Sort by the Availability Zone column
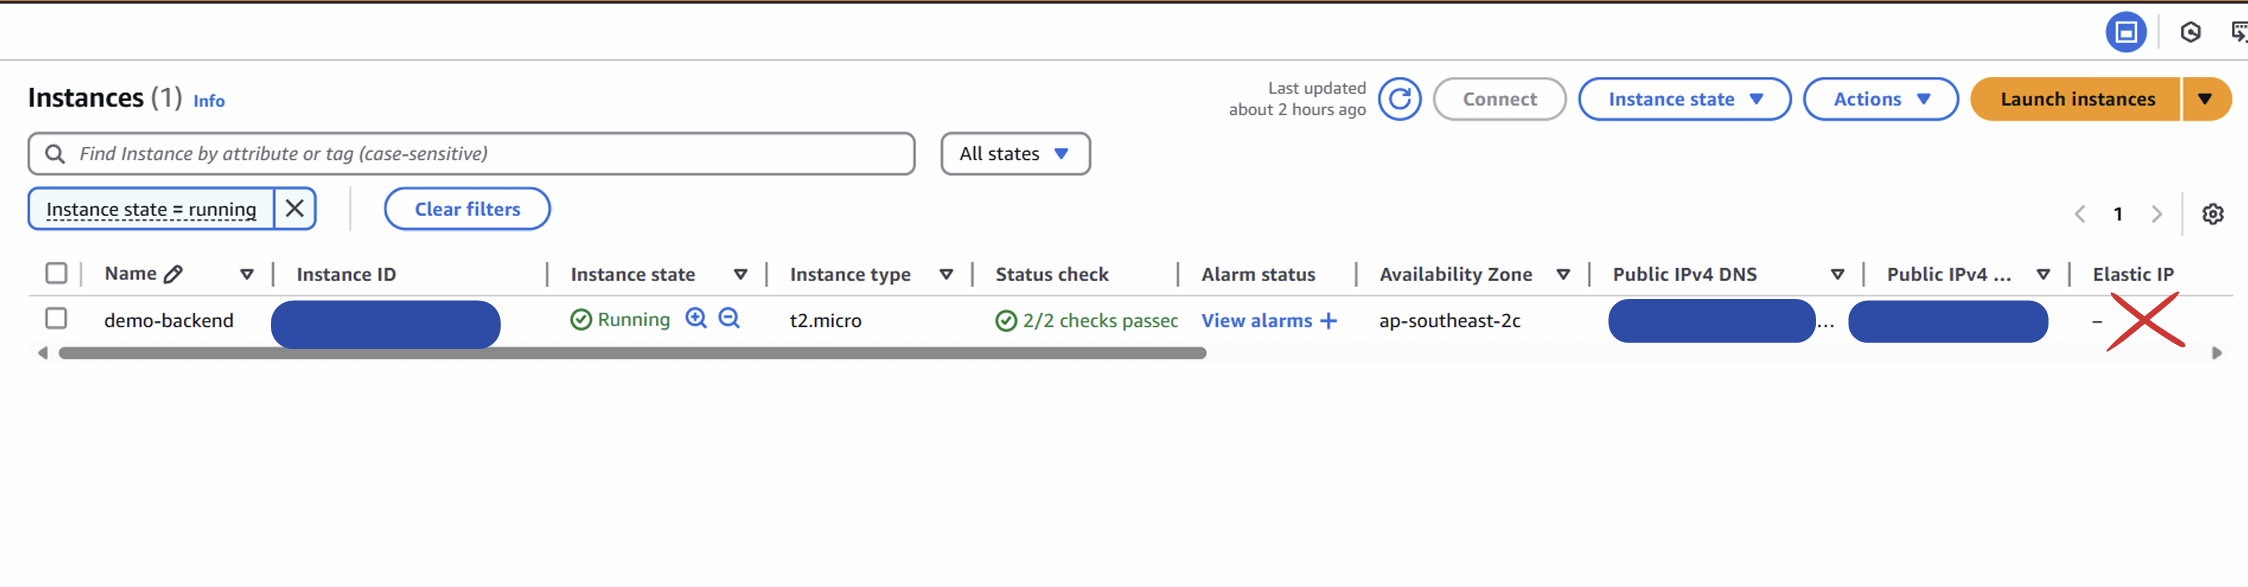 coord(1564,273)
